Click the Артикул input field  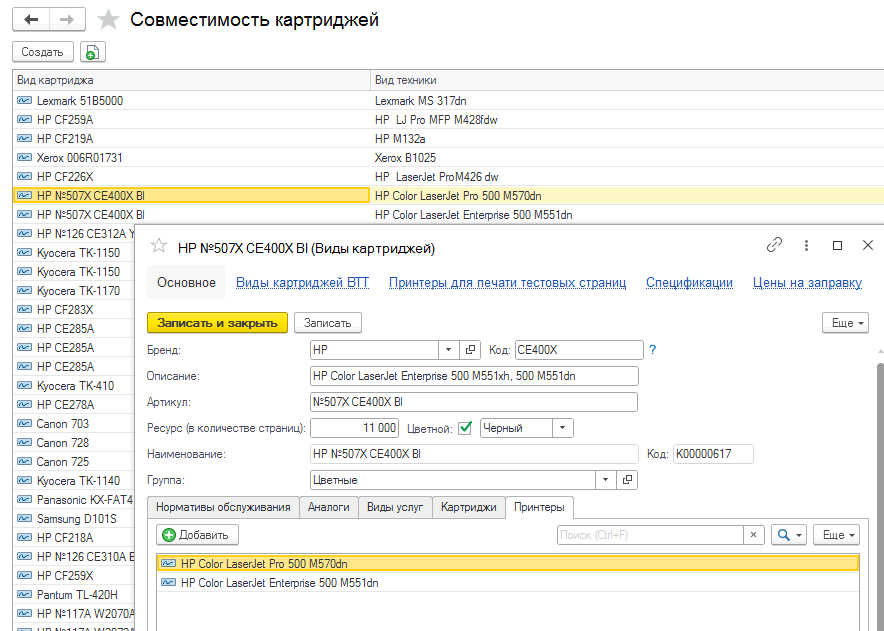[x=474, y=402]
